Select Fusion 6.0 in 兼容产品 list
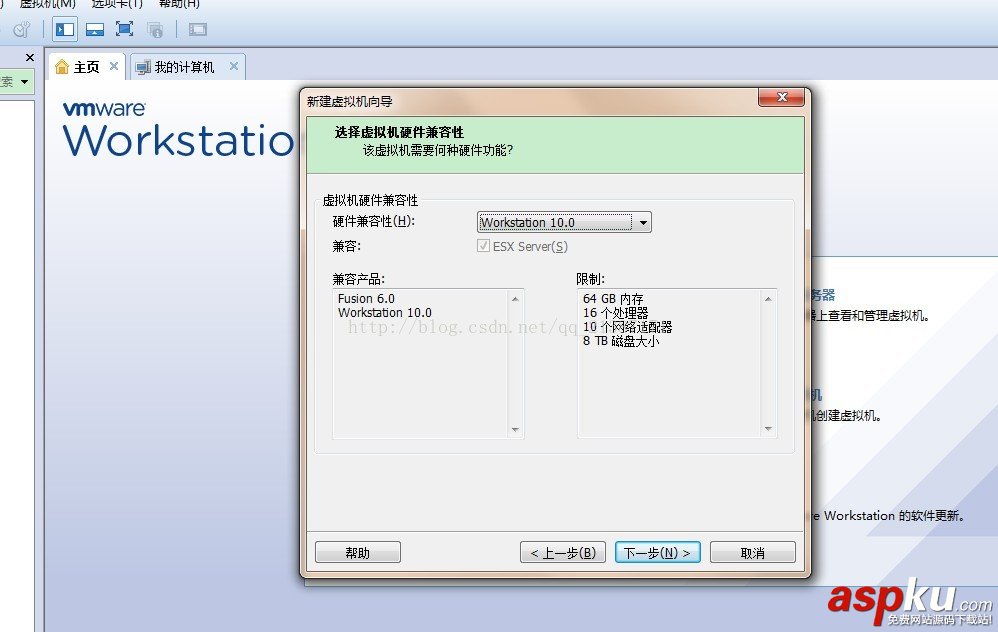The image size is (998, 632). (x=366, y=298)
